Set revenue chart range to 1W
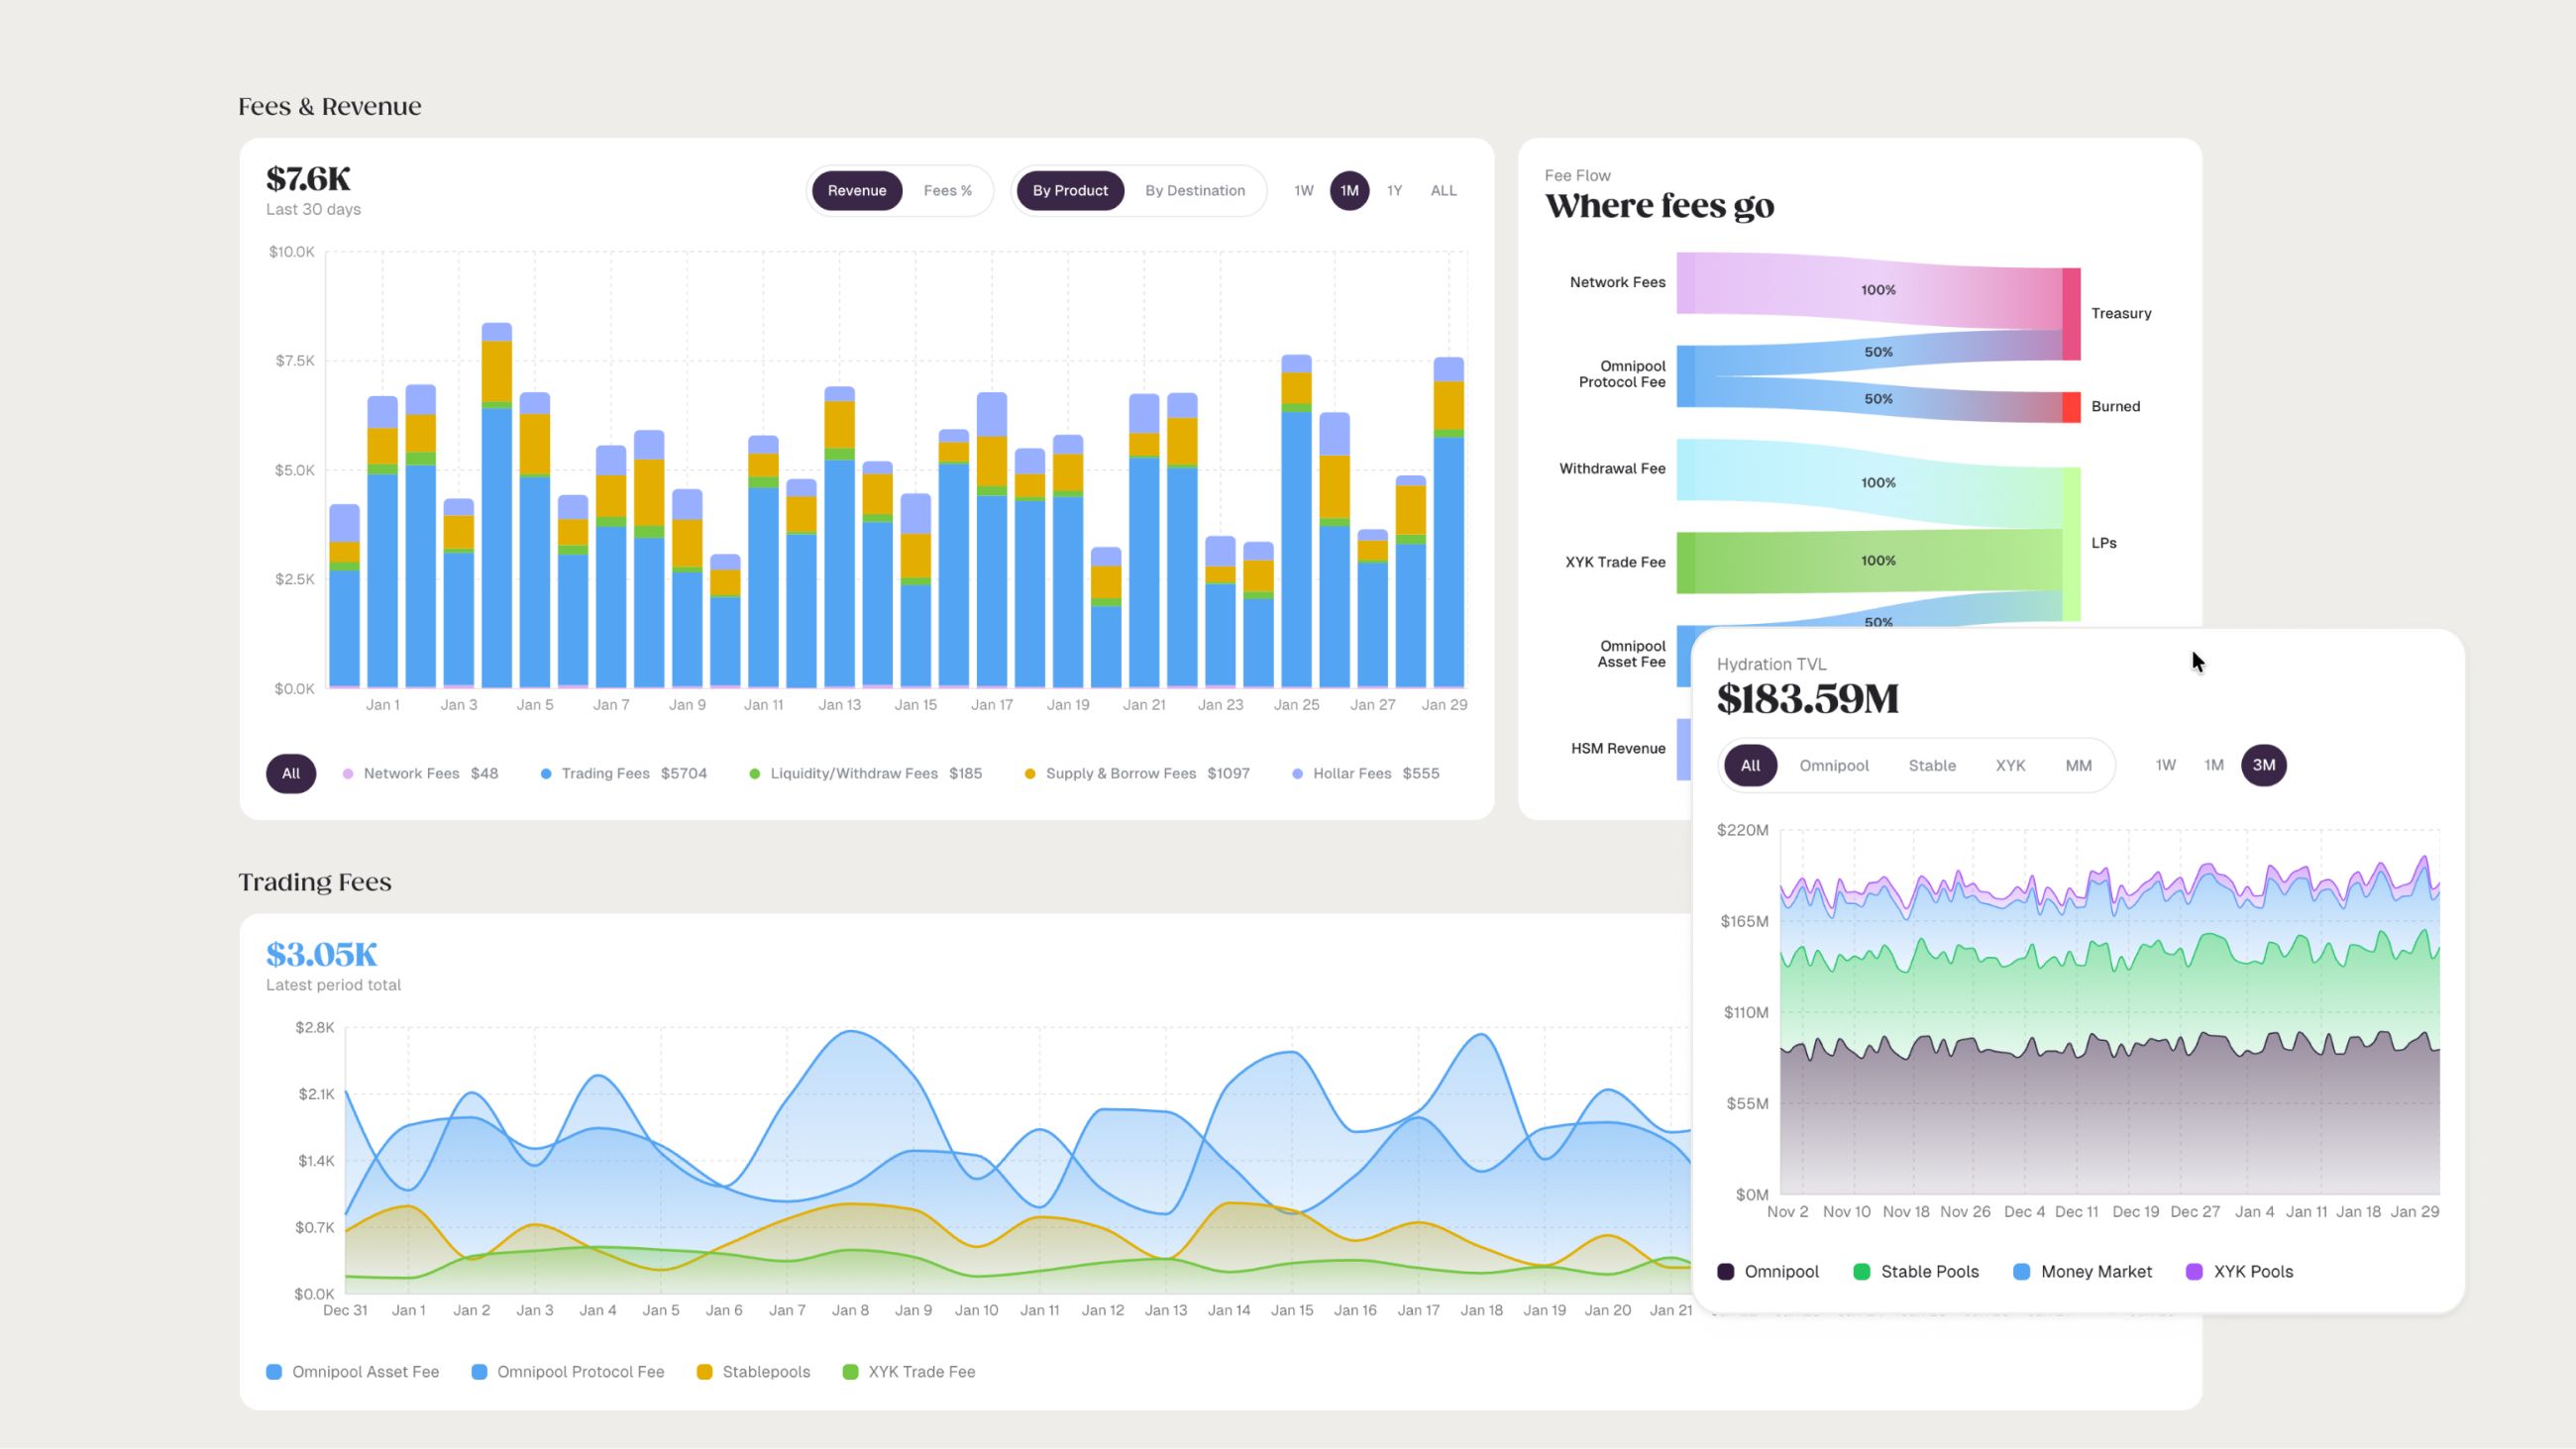This screenshot has height=1449, width=2576. pos(1303,190)
